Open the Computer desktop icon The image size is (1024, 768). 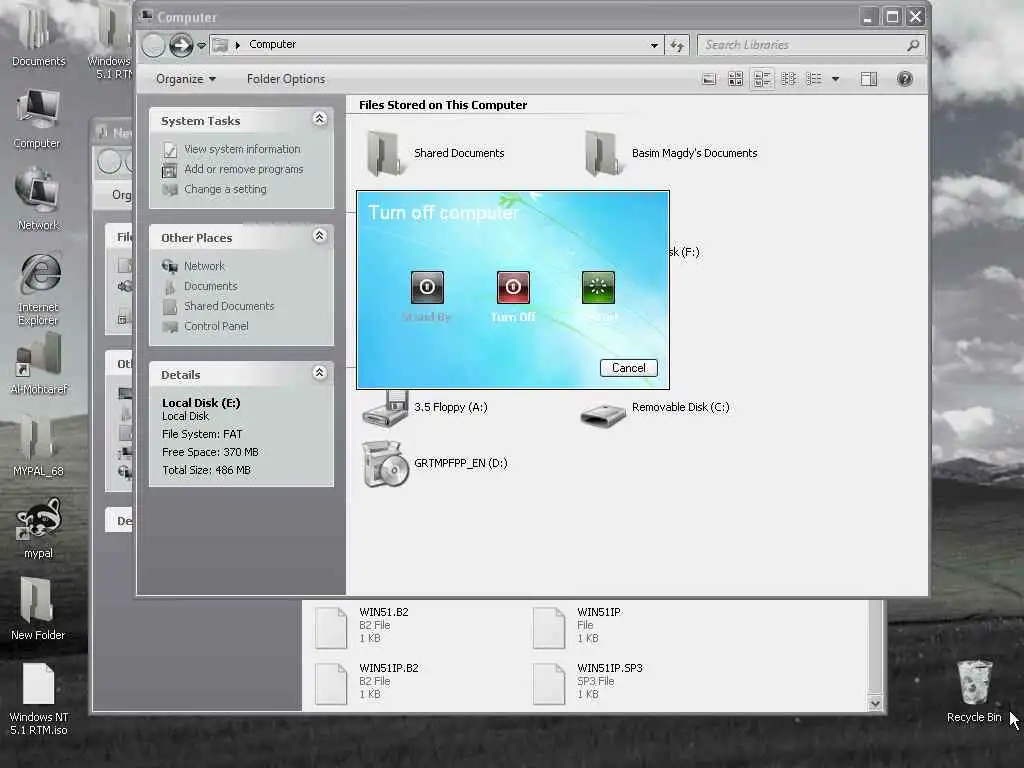coord(37,119)
